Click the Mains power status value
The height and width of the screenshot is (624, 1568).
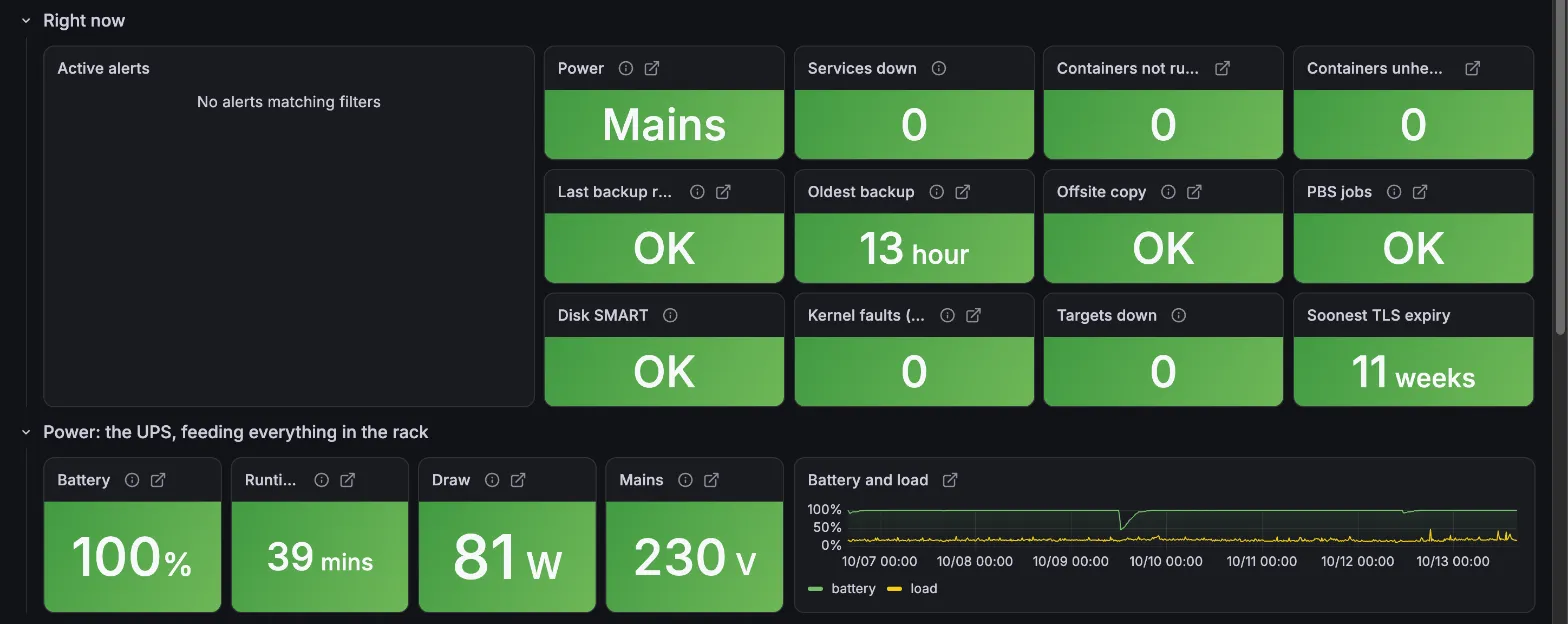(x=664, y=125)
